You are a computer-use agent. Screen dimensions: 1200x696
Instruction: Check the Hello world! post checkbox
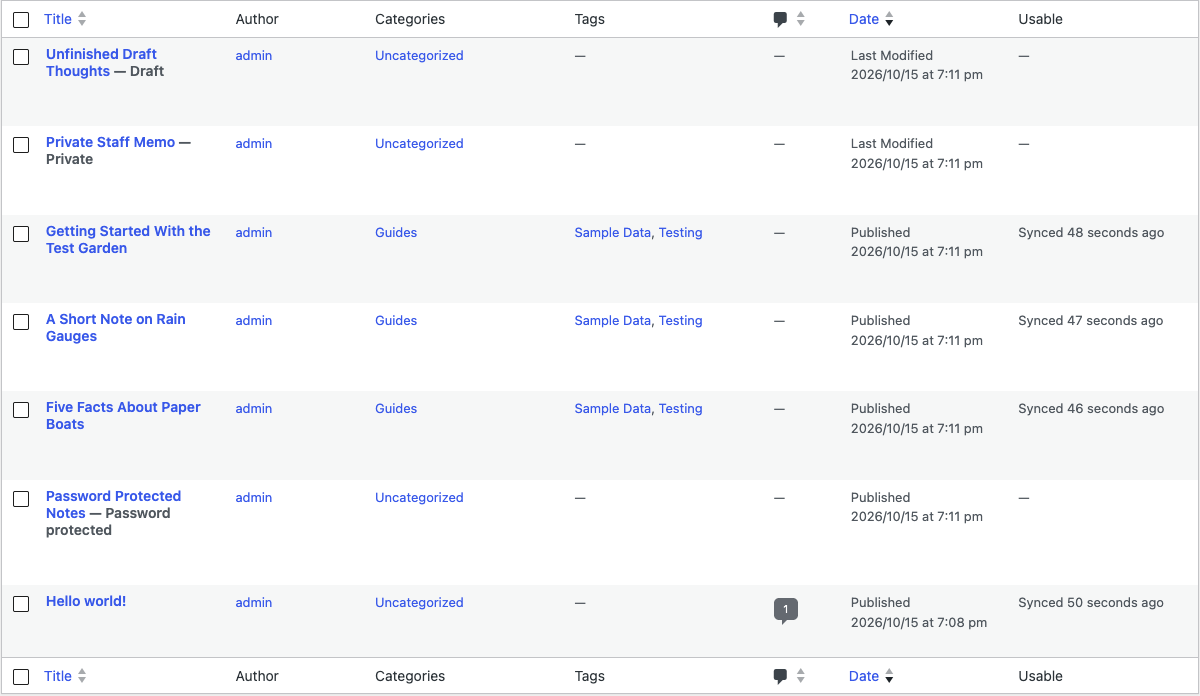tap(21, 604)
